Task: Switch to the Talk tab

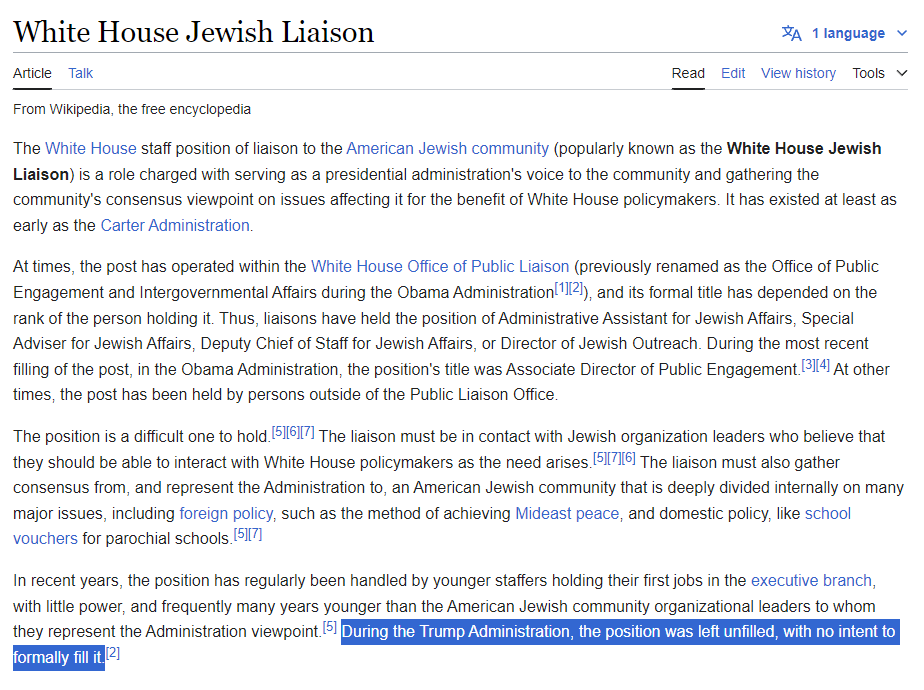Action: point(81,73)
